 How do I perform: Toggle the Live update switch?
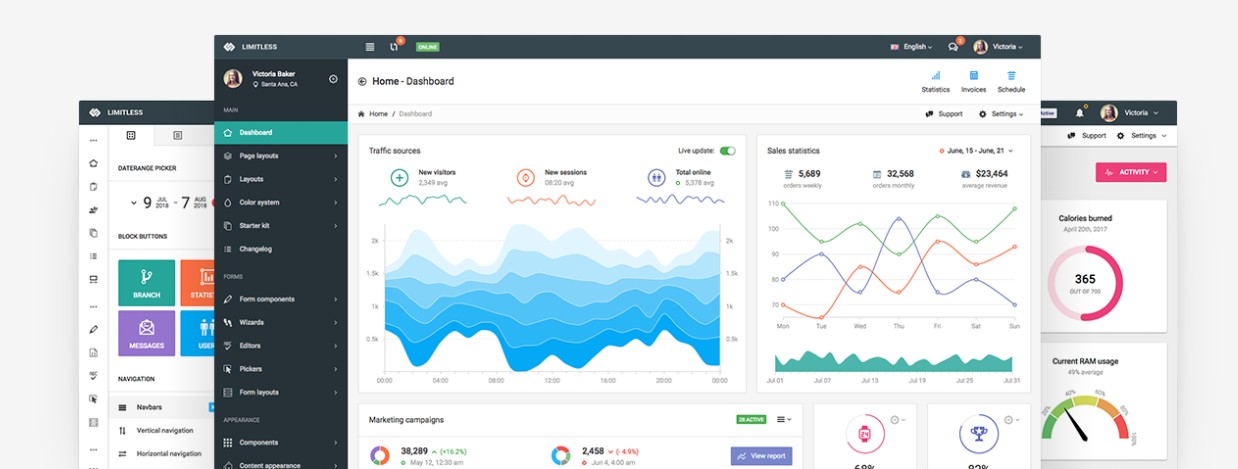pos(727,151)
